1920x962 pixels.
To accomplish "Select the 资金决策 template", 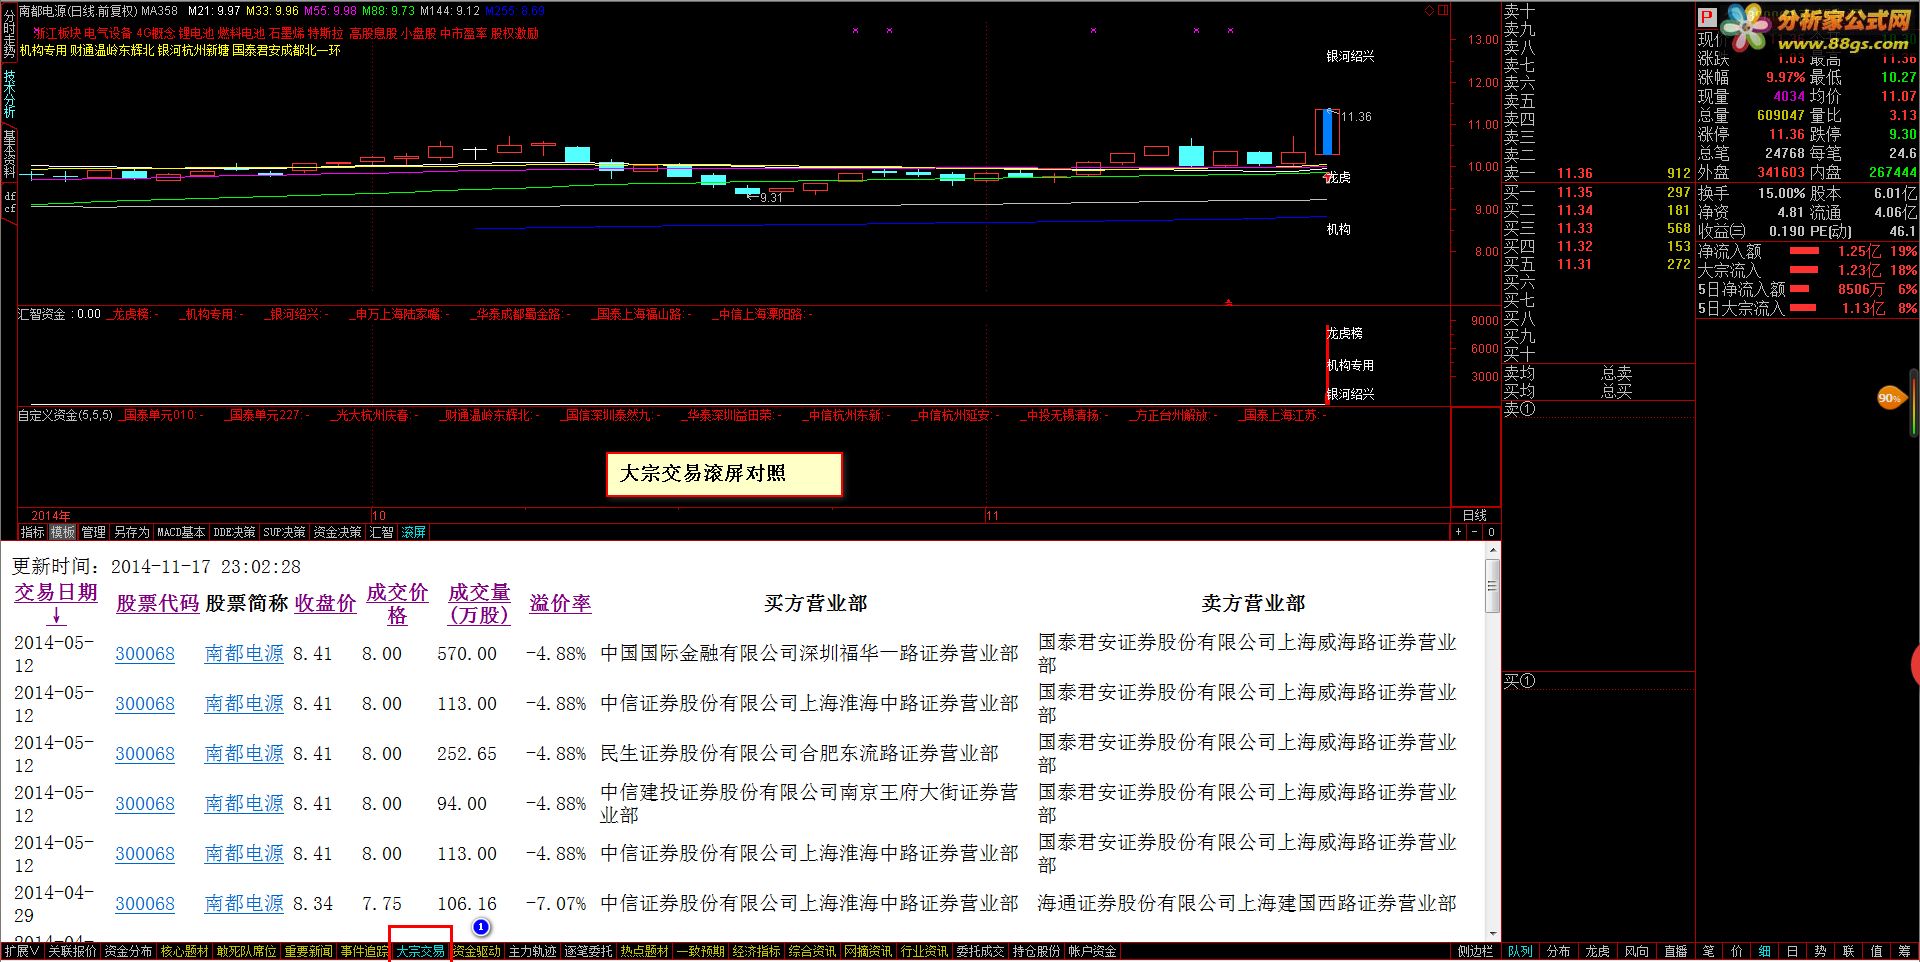I will 337,532.
